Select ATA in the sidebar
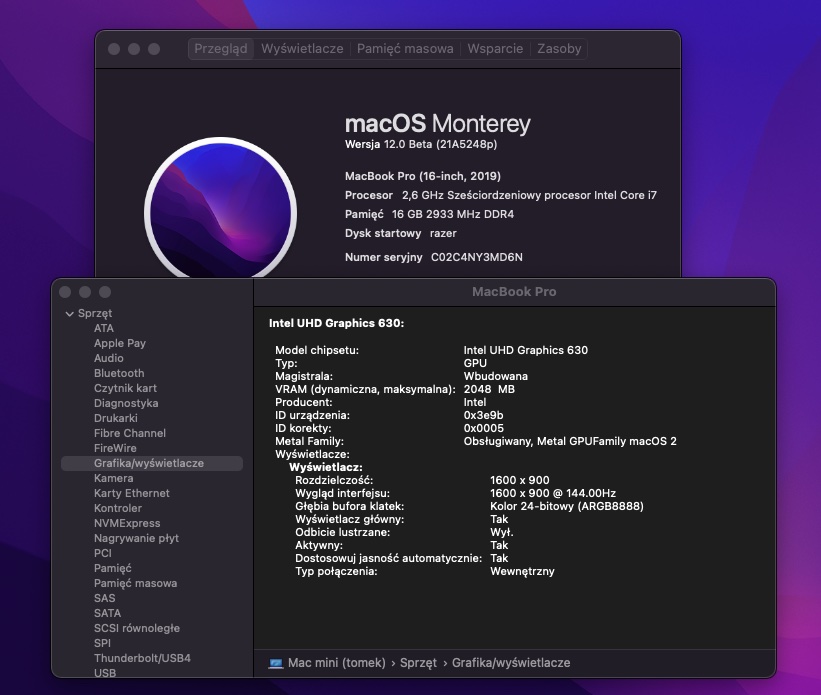The height and width of the screenshot is (695, 821). click(x=104, y=328)
